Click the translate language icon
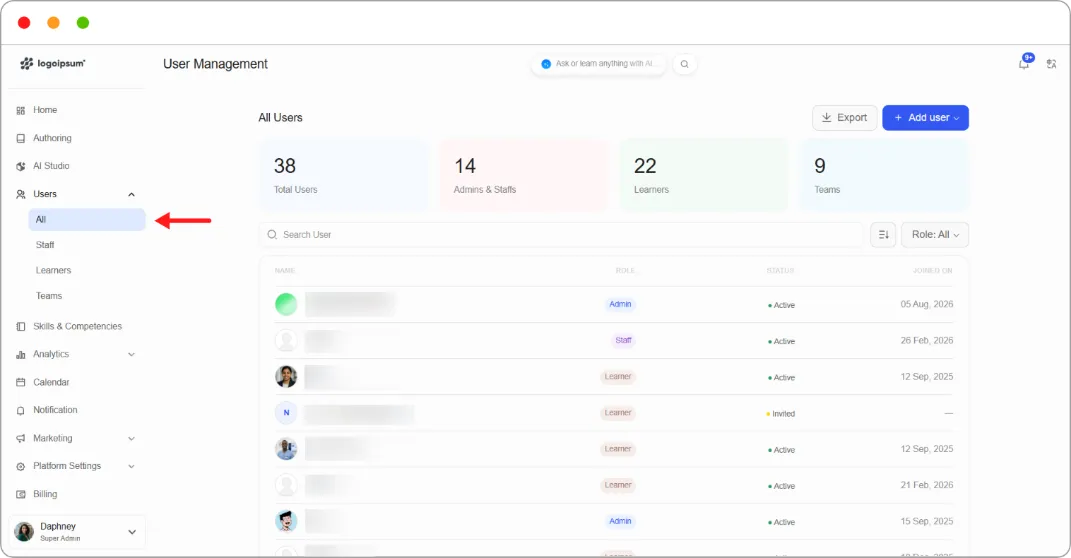The image size is (1071, 558). point(1051,64)
